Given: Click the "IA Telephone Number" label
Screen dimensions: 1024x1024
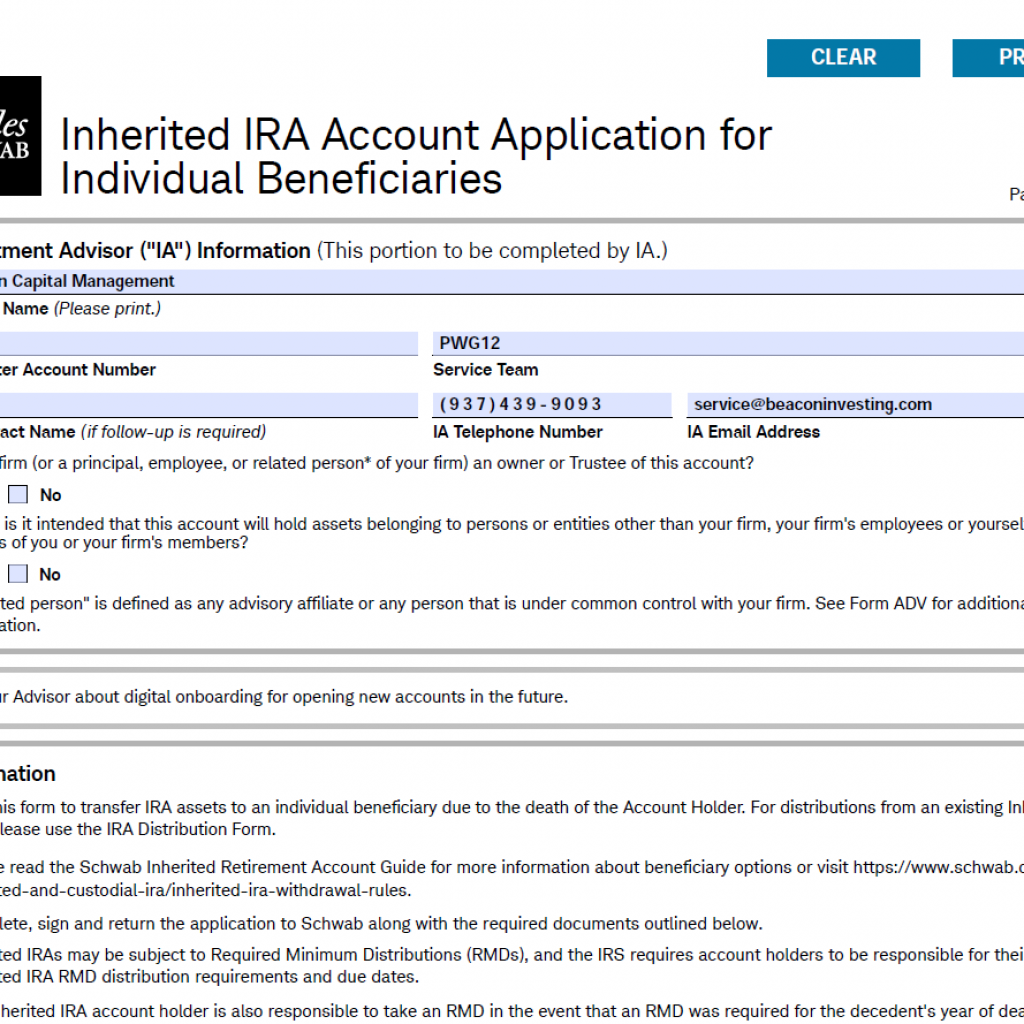Looking at the screenshot, I should [518, 432].
